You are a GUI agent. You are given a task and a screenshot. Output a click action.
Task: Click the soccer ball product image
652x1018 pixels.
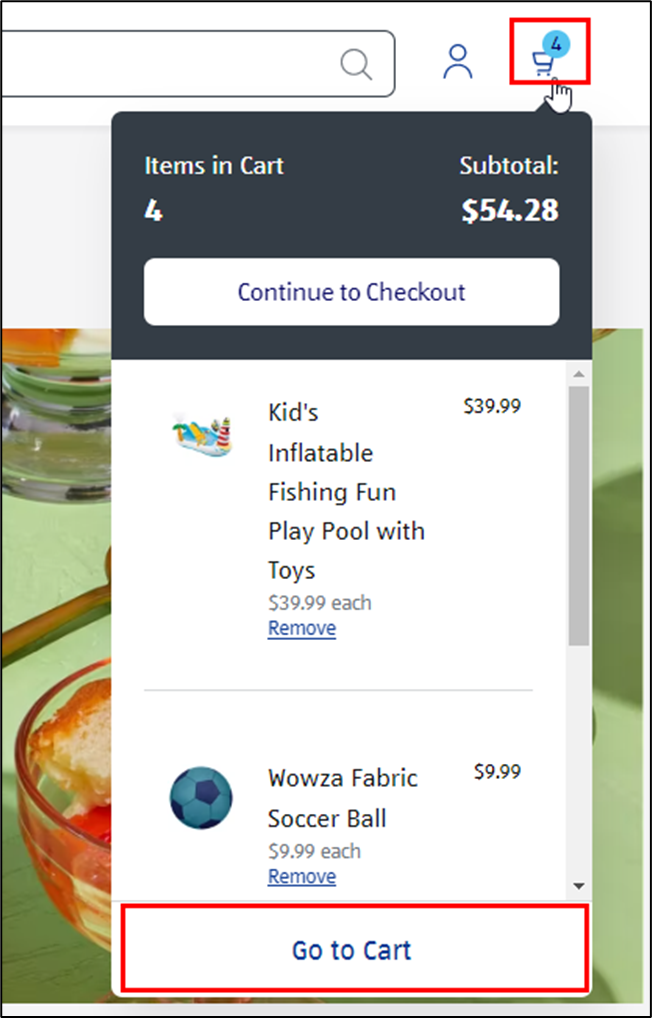tap(202, 797)
